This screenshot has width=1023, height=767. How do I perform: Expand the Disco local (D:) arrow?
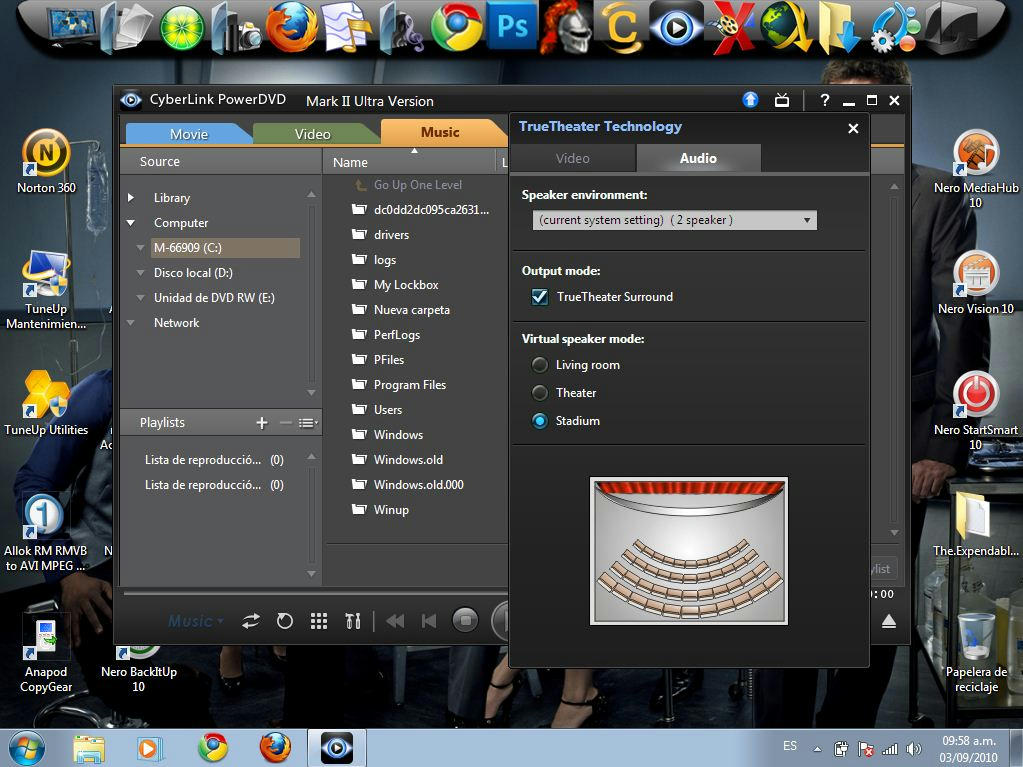pos(140,273)
